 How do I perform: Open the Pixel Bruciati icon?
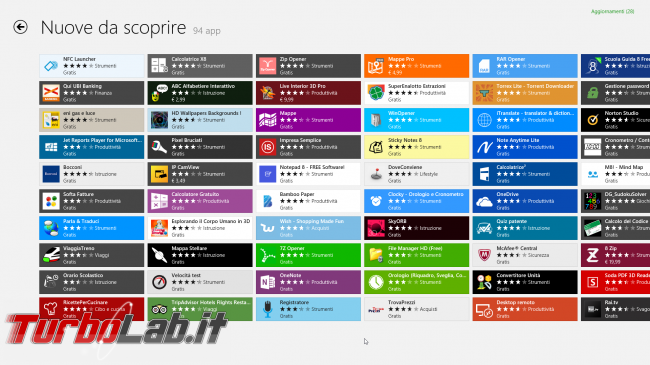tap(159, 147)
